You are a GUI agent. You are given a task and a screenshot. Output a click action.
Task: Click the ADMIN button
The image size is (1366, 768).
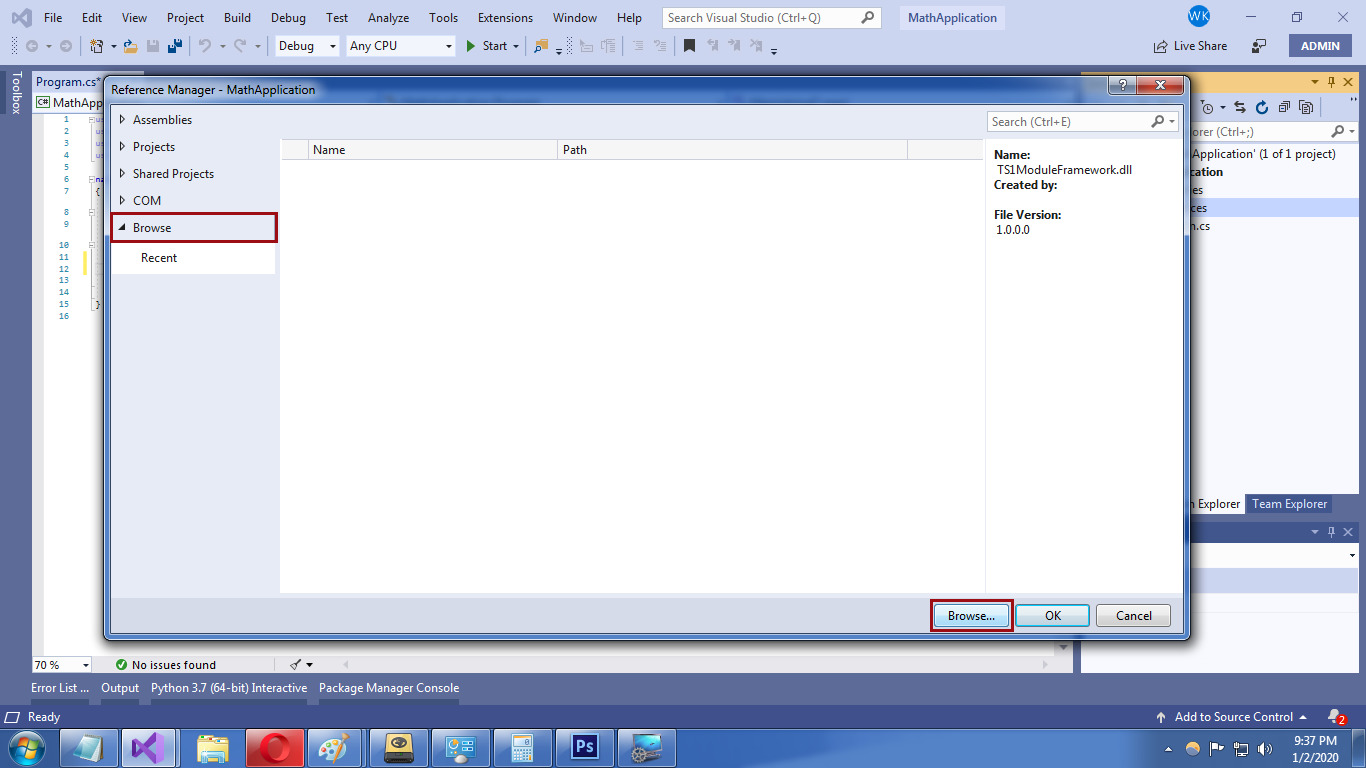[1321, 46]
